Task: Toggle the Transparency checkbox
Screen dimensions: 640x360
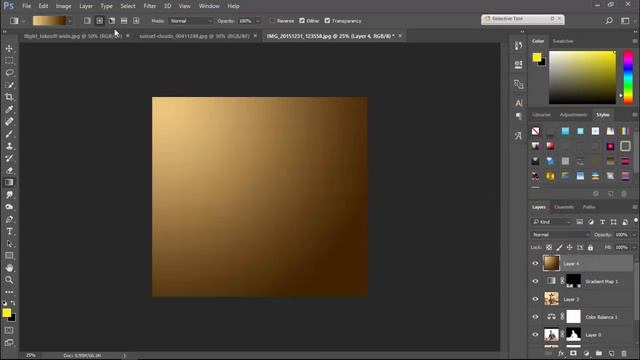Action: [x=327, y=21]
